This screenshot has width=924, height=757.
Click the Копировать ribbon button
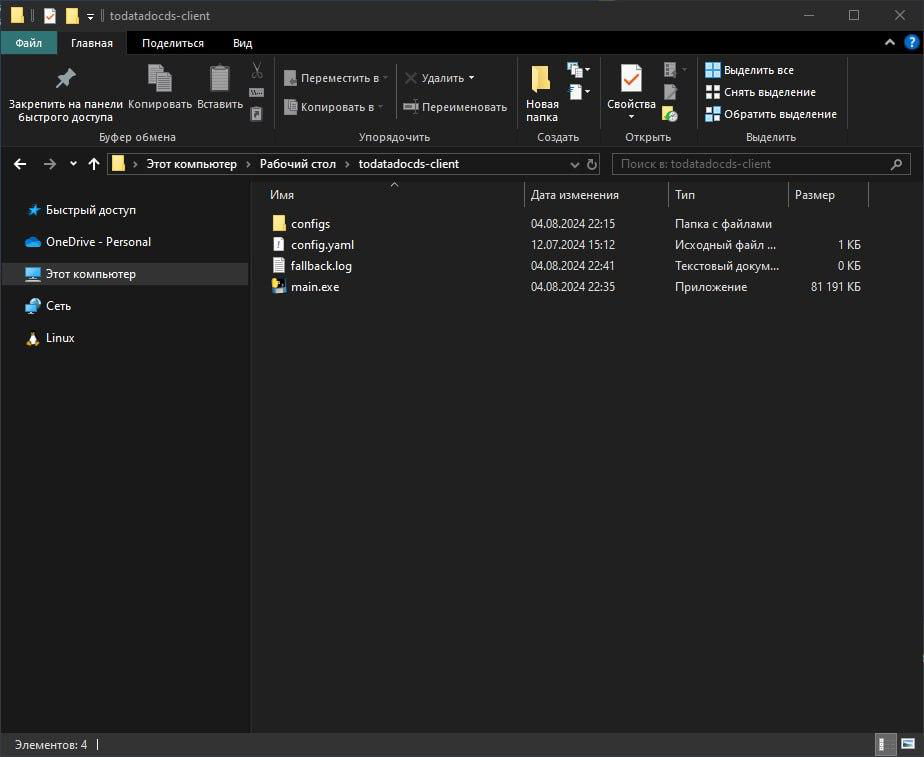[x=160, y=87]
